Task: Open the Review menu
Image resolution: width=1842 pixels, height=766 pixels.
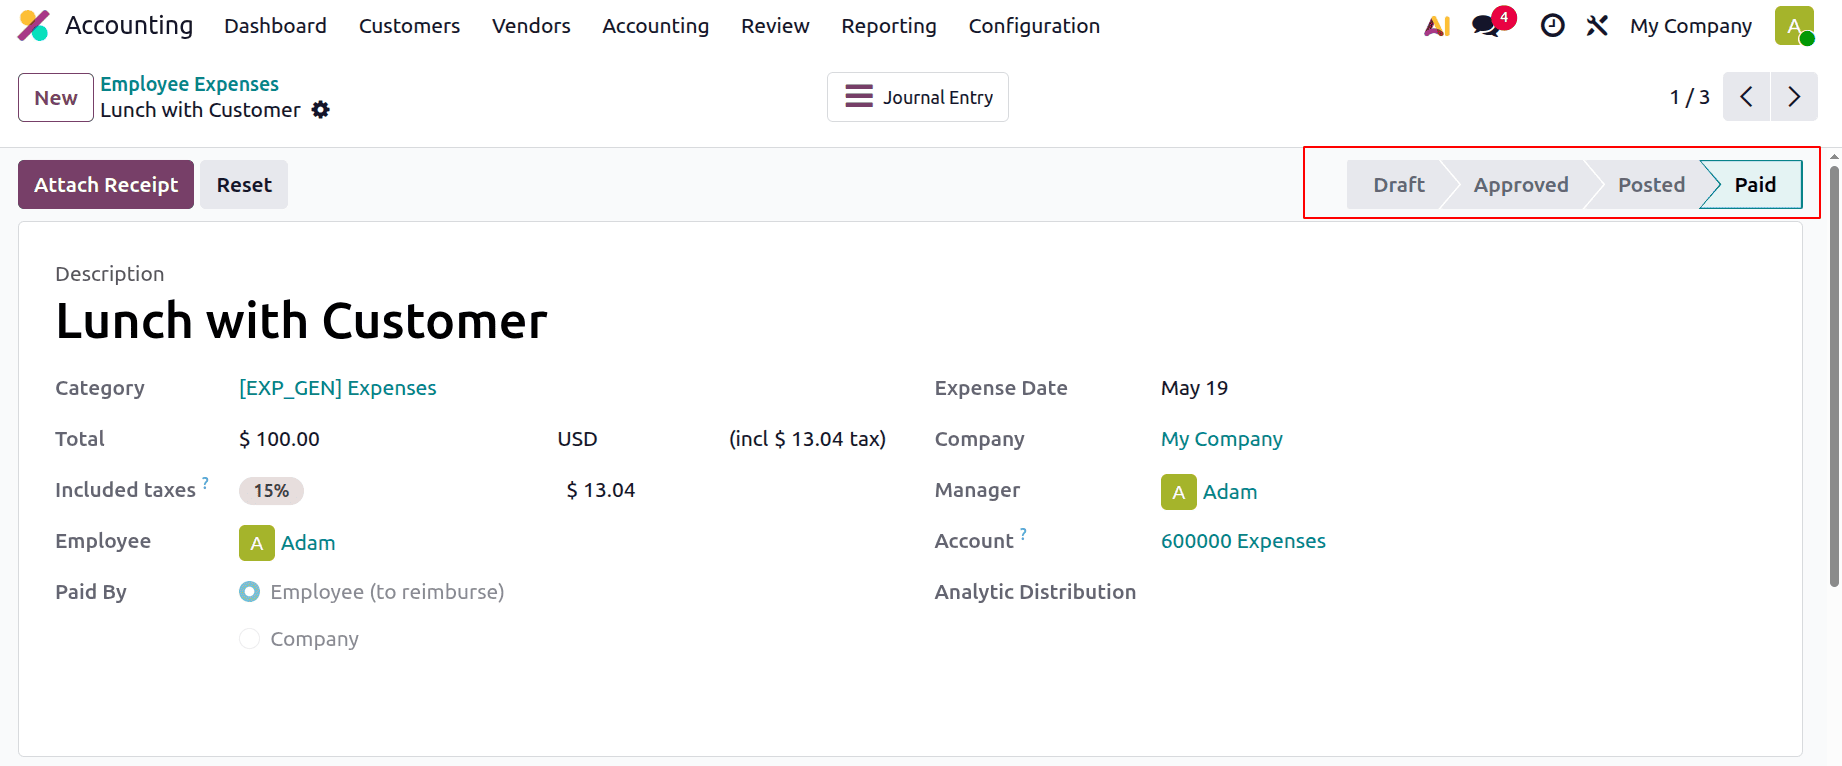Action: point(775,26)
